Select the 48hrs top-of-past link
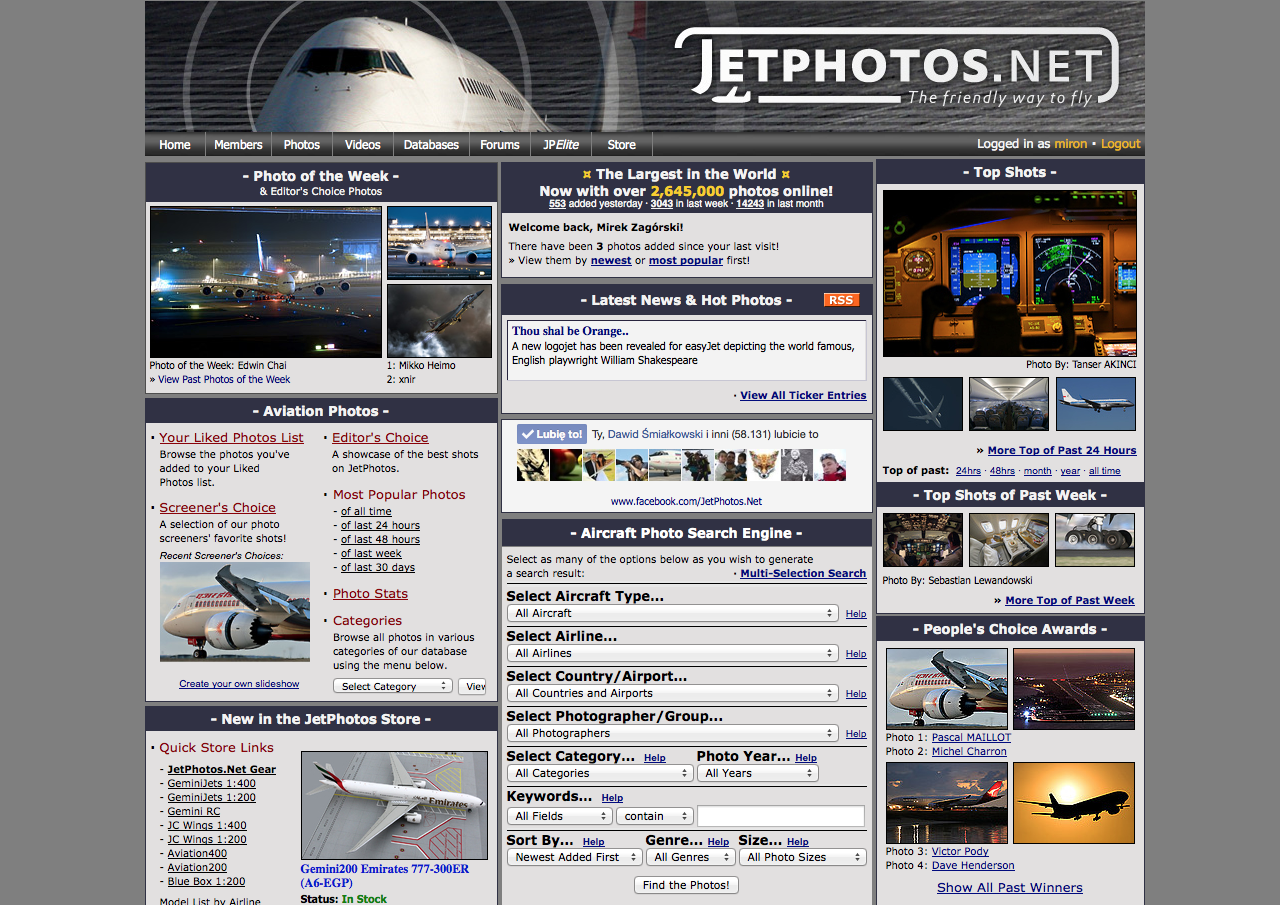The height and width of the screenshot is (905, 1280). coord(1002,470)
